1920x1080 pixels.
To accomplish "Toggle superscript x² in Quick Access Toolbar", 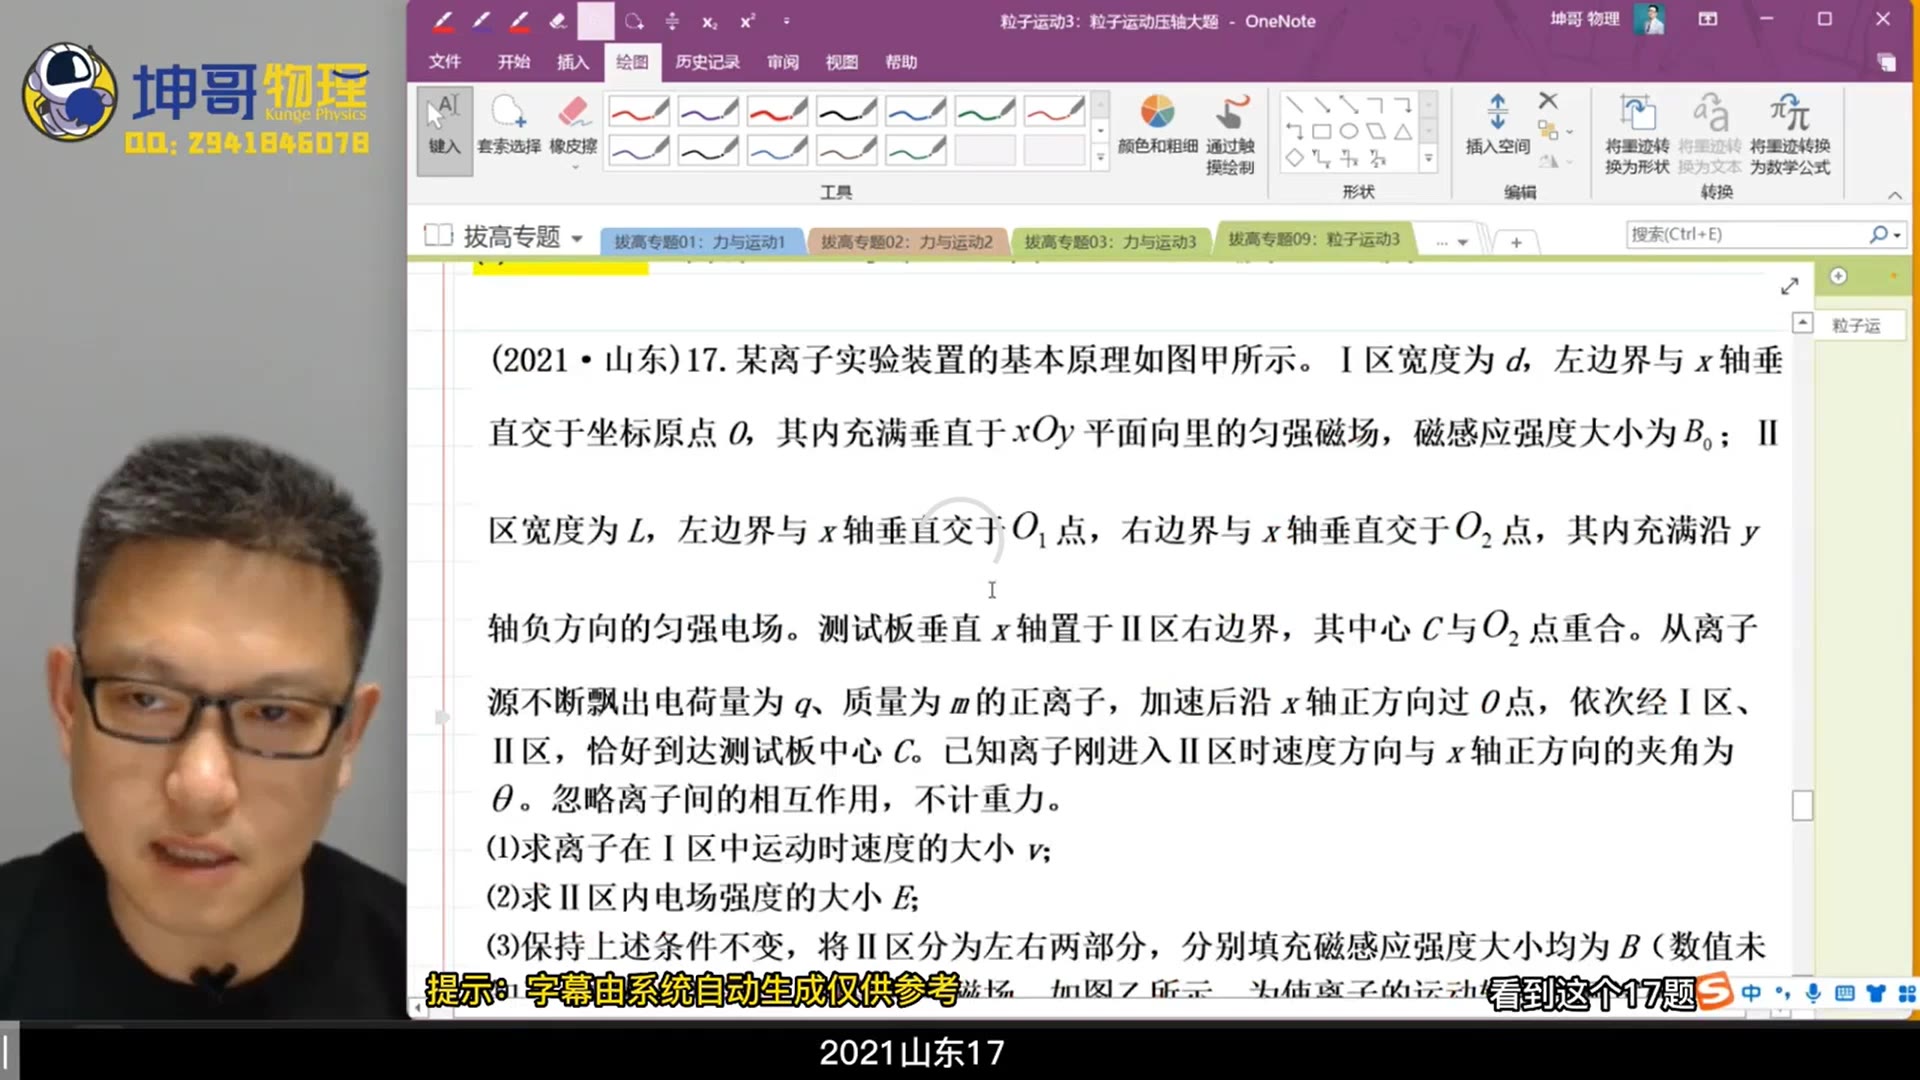I will pyautogui.click(x=747, y=20).
